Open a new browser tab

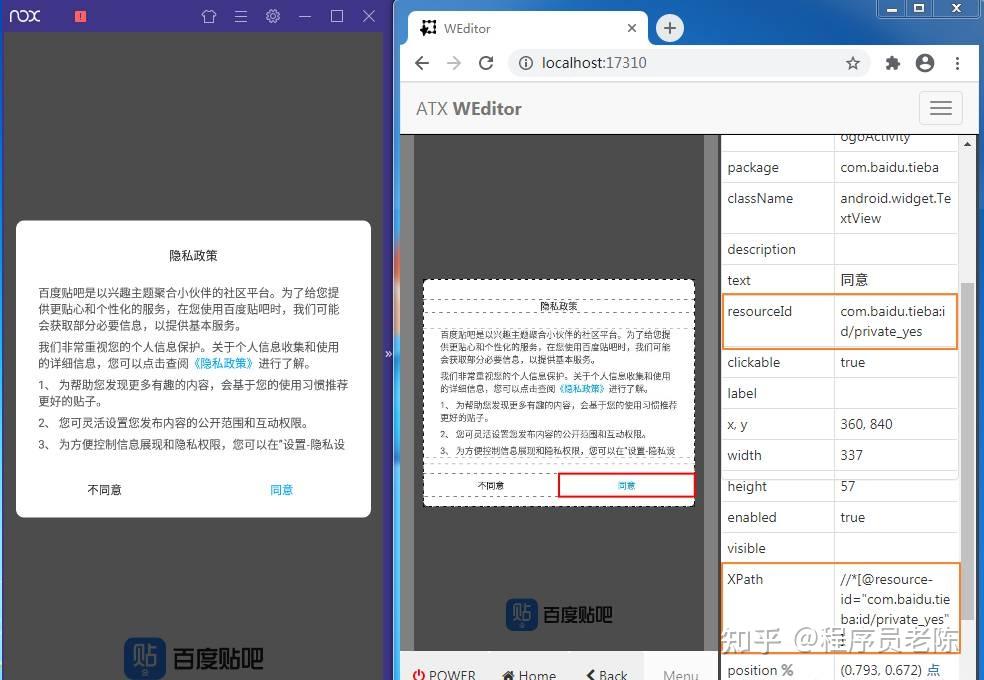(669, 28)
